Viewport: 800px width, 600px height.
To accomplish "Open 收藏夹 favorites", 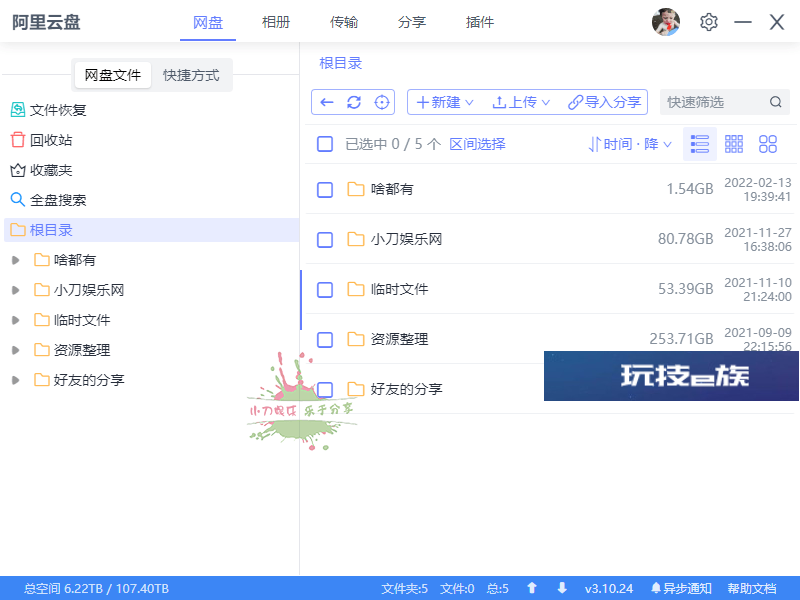I will point(41,170).
